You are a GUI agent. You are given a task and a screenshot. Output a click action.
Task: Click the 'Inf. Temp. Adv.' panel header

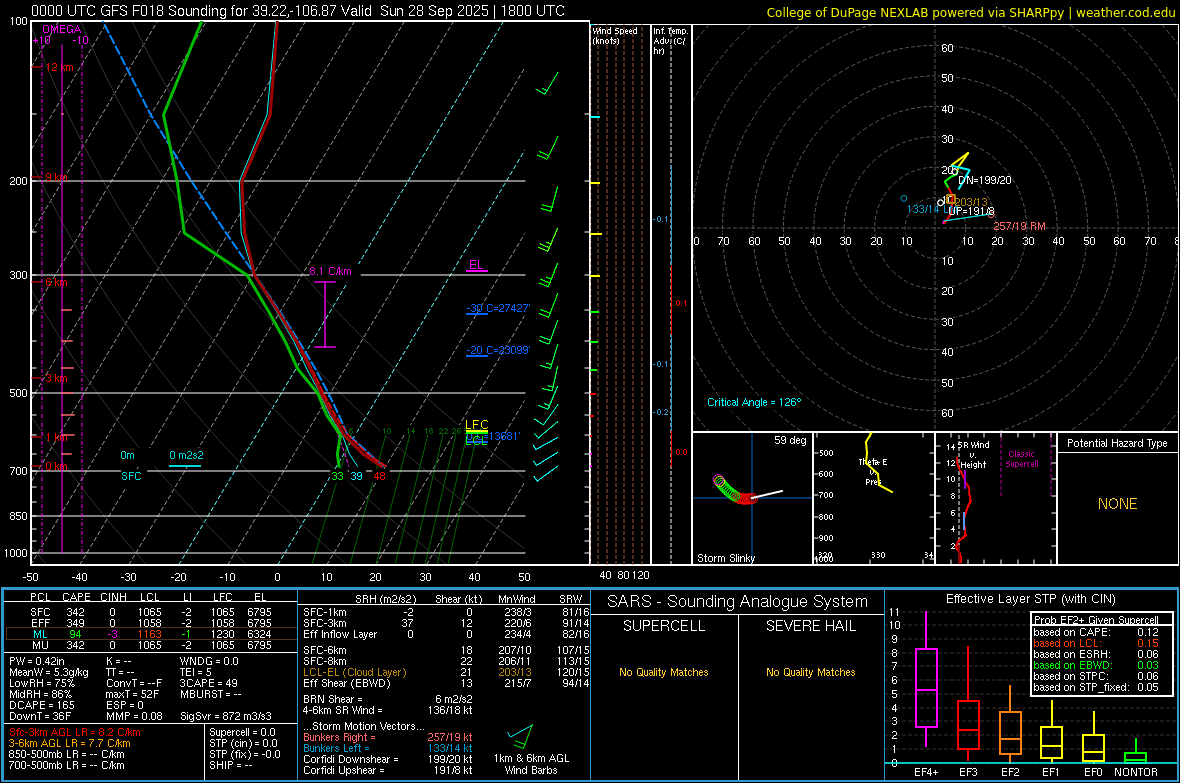pyautogui.click(x=670, y=41)
